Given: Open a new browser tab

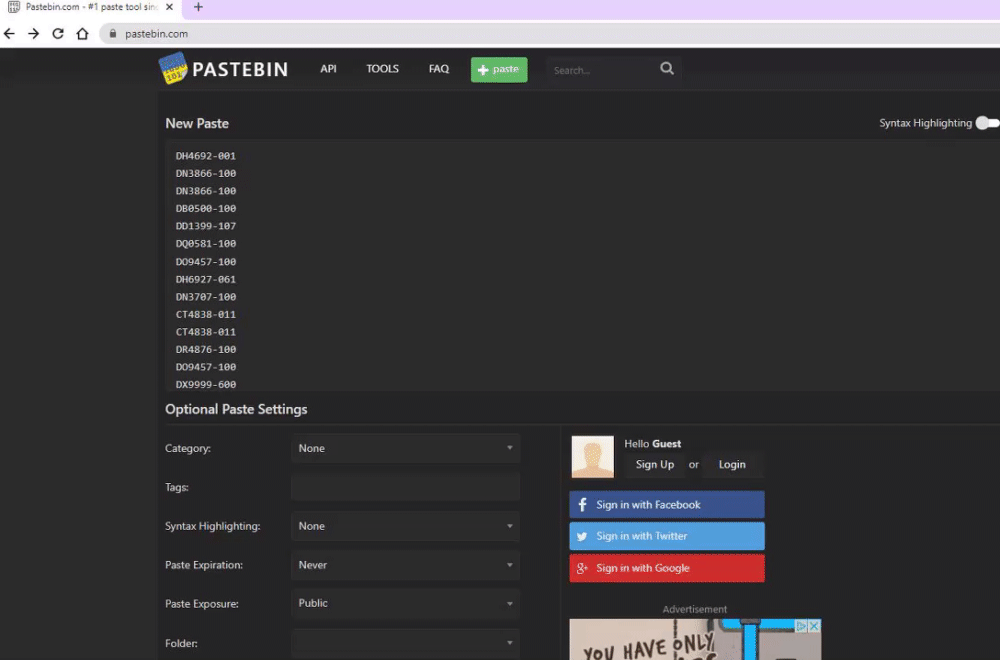Looking at the screenshot, I should coord(198,7).
